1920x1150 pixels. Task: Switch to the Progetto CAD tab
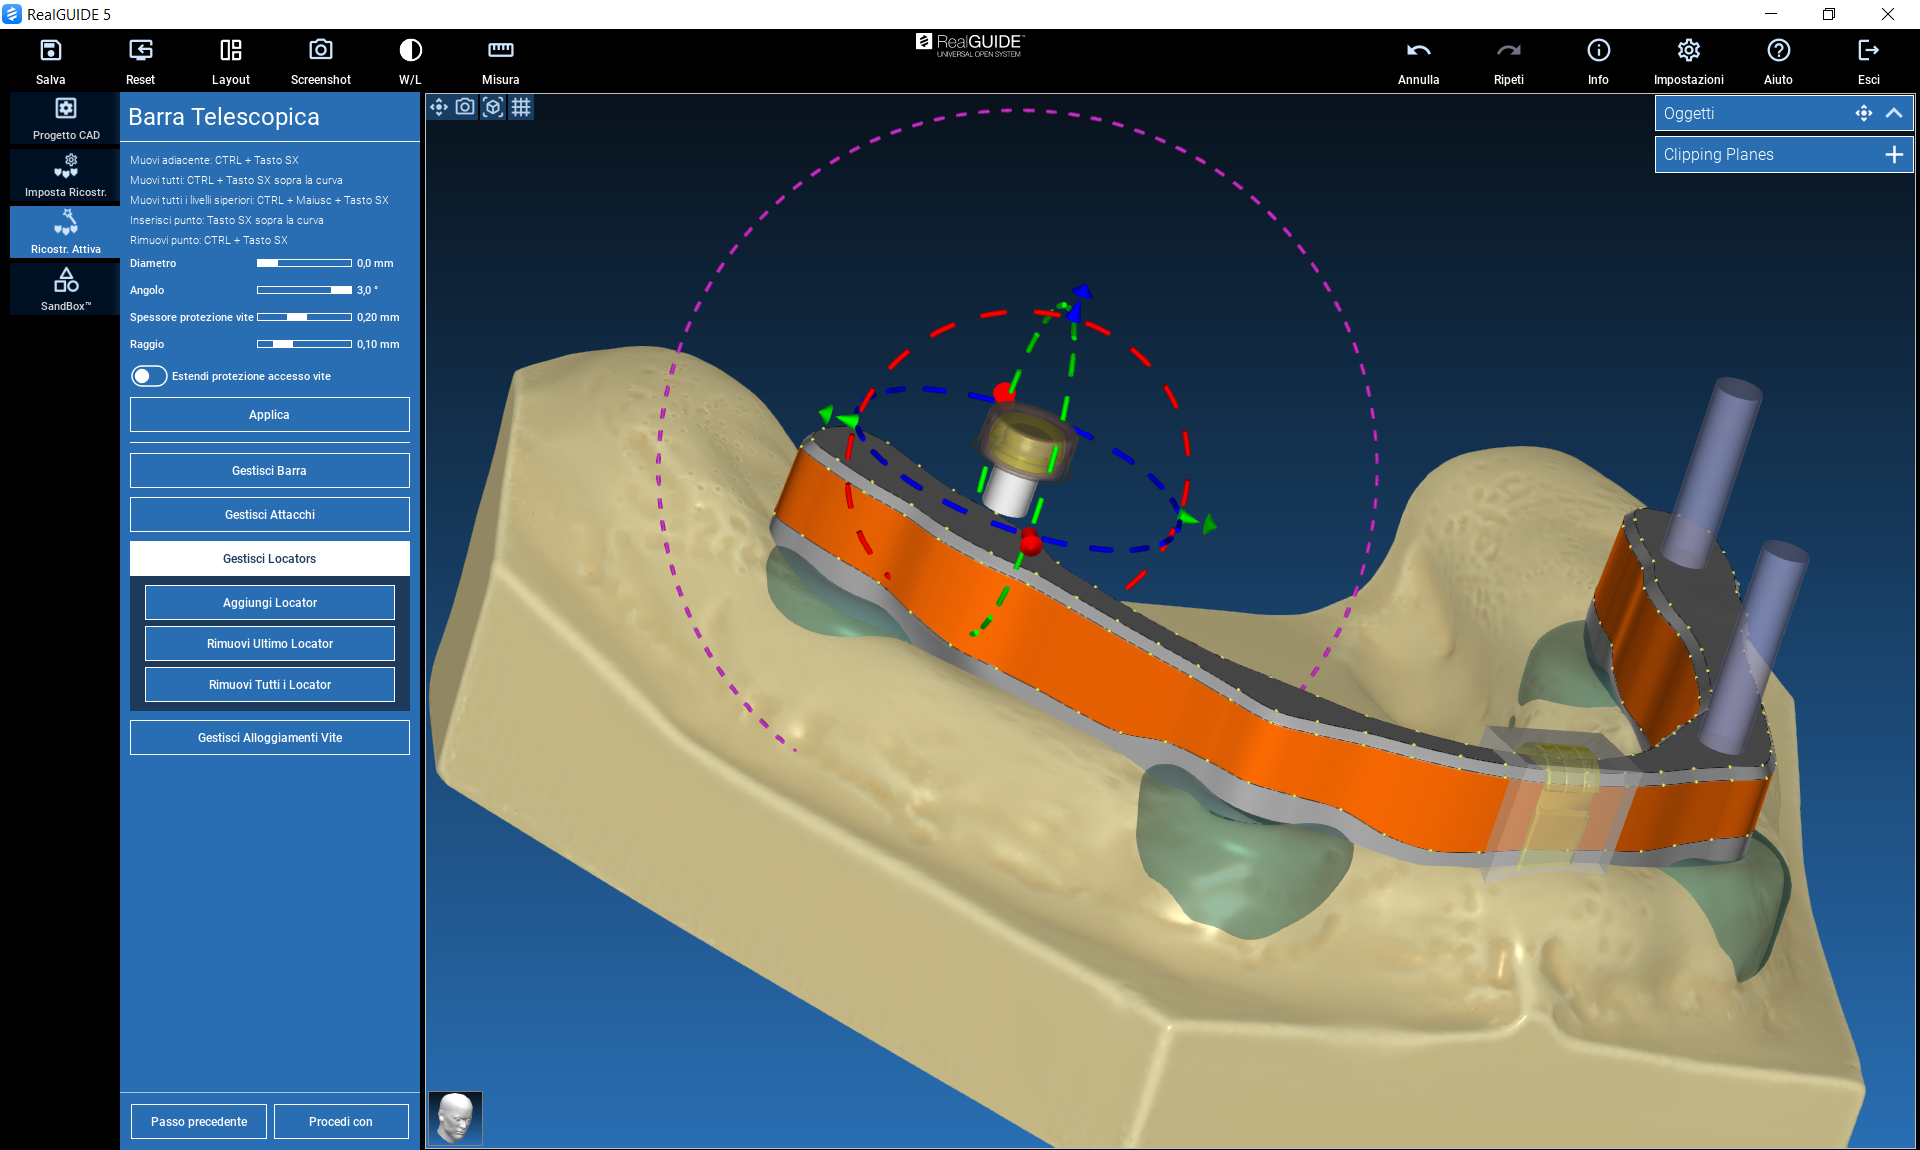66,118
